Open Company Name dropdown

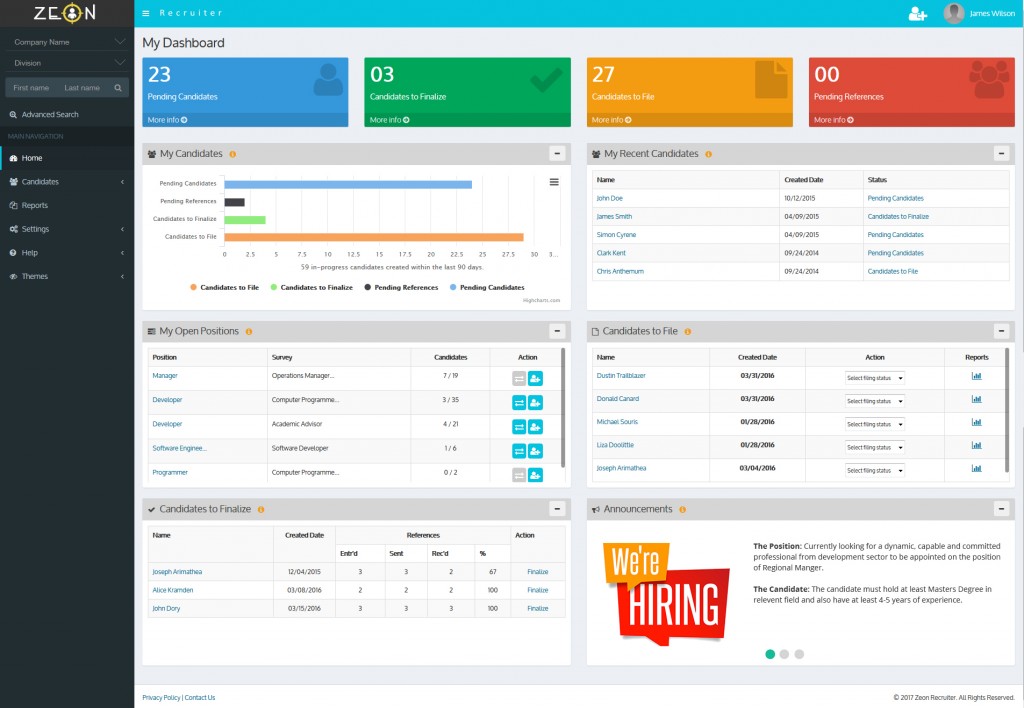[x=67, y=42]
